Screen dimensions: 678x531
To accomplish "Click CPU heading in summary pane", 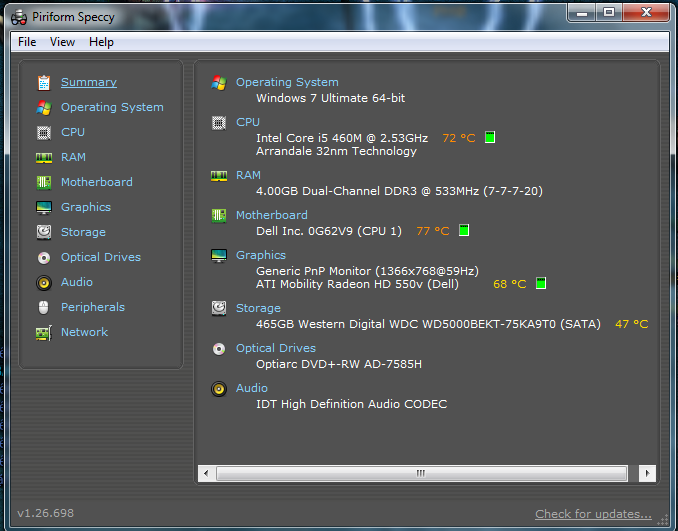I will pyautogui.click(x=248, y=122).
